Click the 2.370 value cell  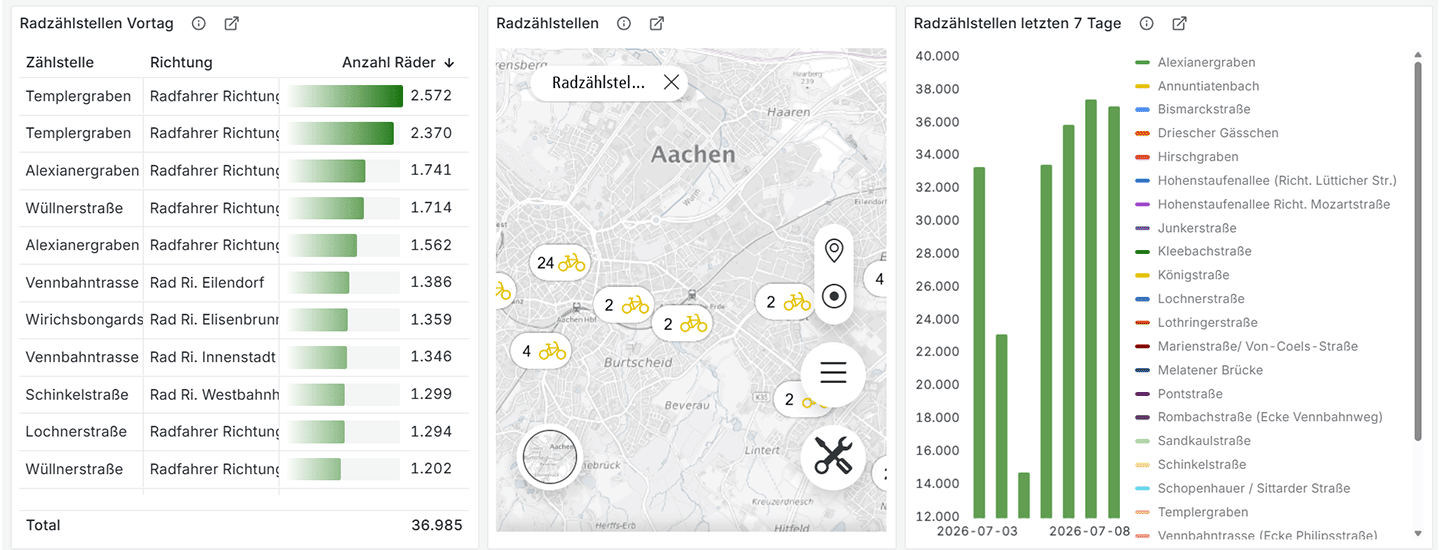coord(431,133)
